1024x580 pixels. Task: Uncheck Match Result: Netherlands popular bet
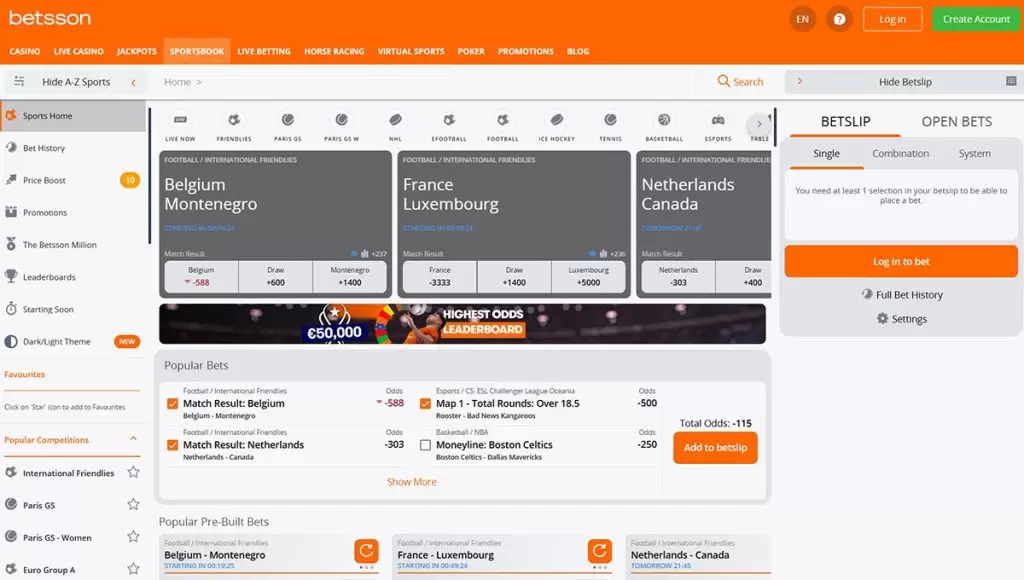[172, 445]
